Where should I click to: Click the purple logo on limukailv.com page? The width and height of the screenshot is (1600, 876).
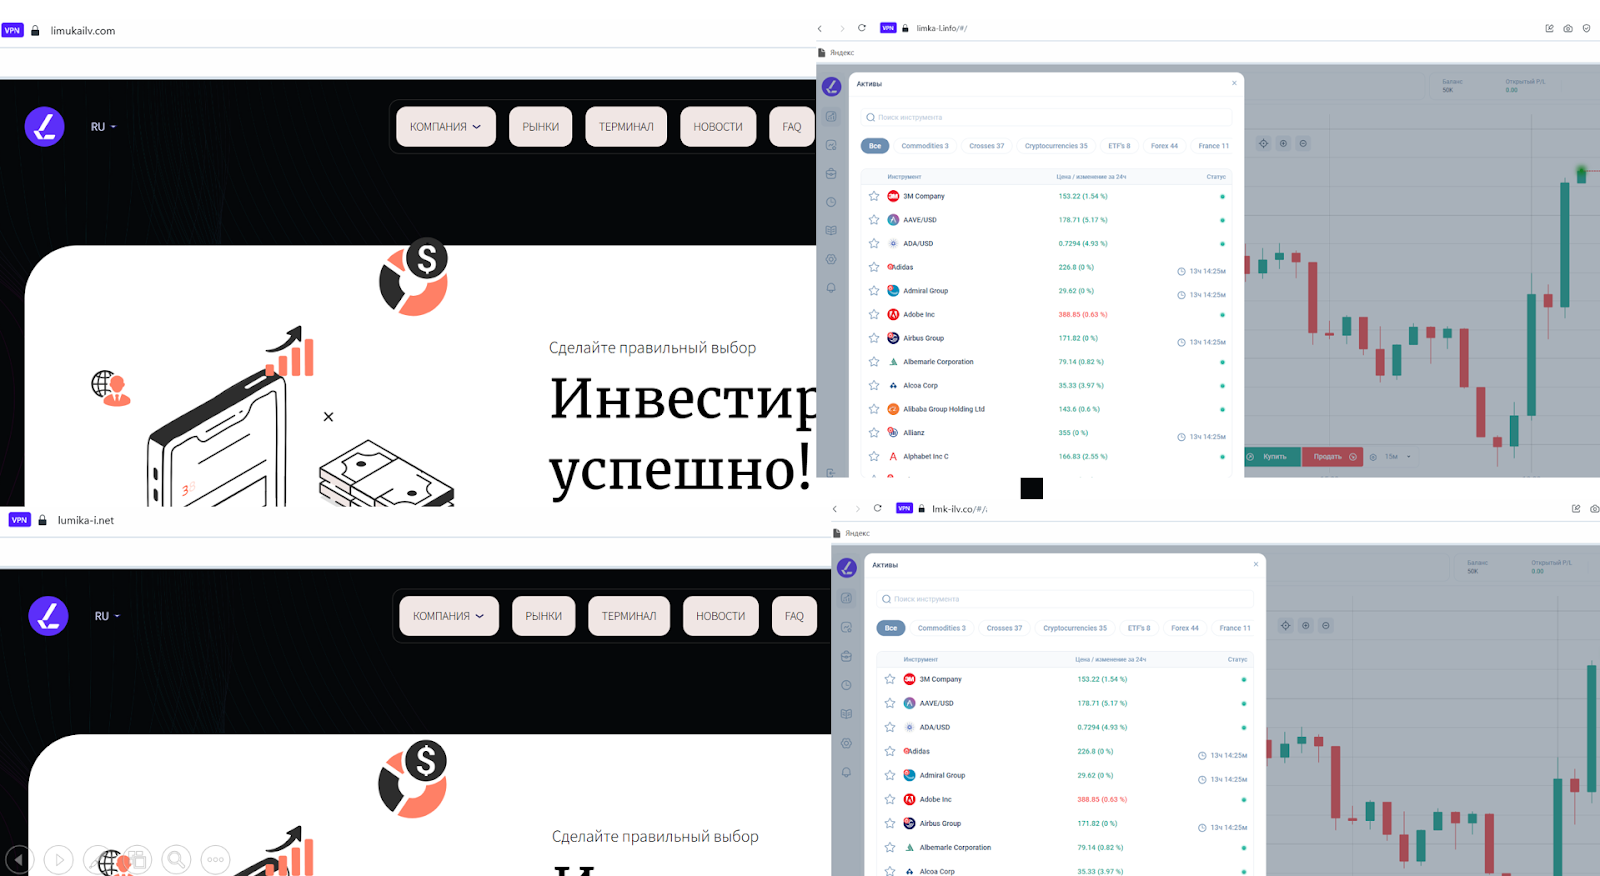[45, 127]
